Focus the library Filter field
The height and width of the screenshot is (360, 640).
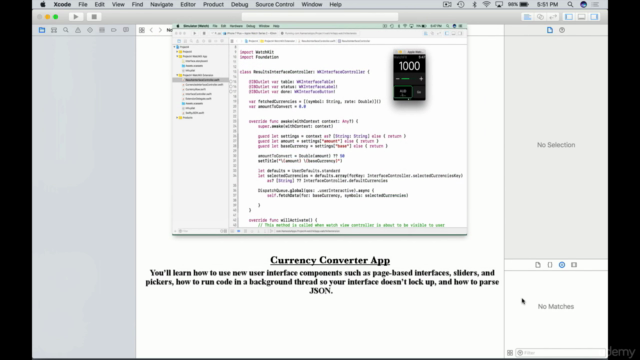[561, 353]
